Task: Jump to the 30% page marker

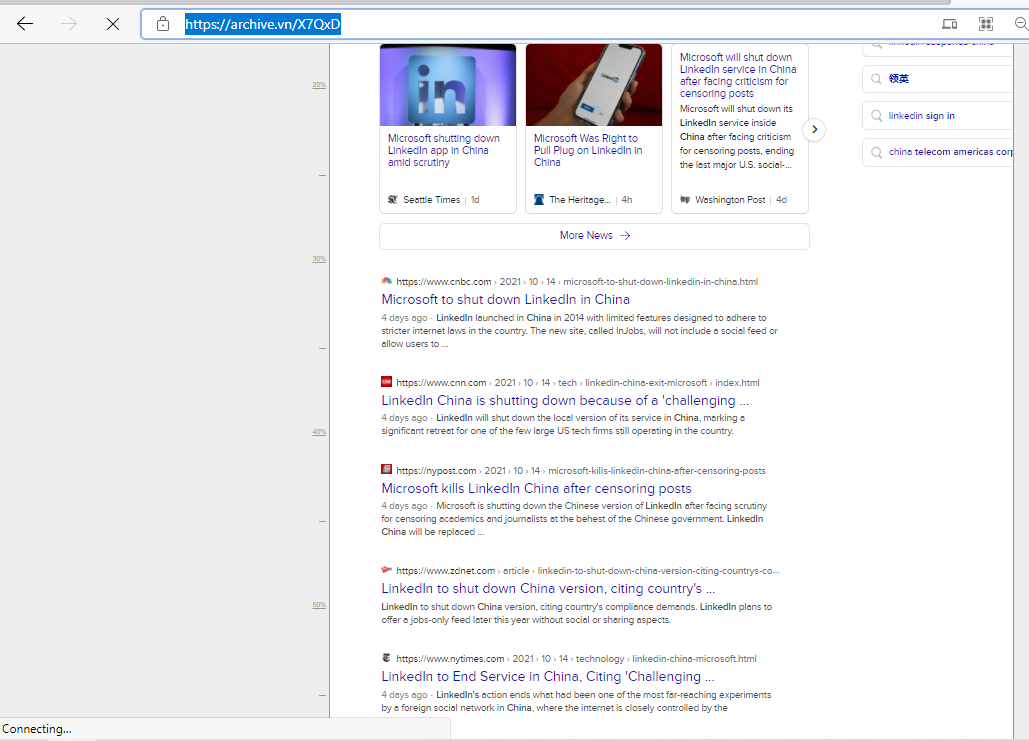Action: [x=319, y=259]
